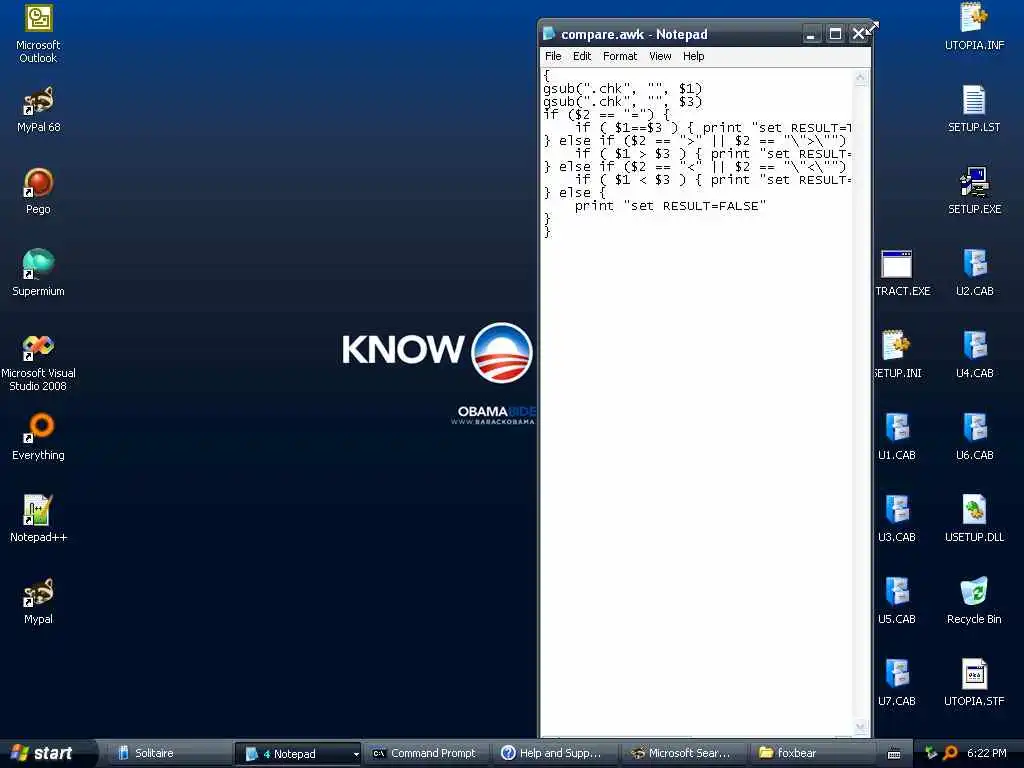
Task: Switch to Help and Support taskbar button
Action: point(554,753)
